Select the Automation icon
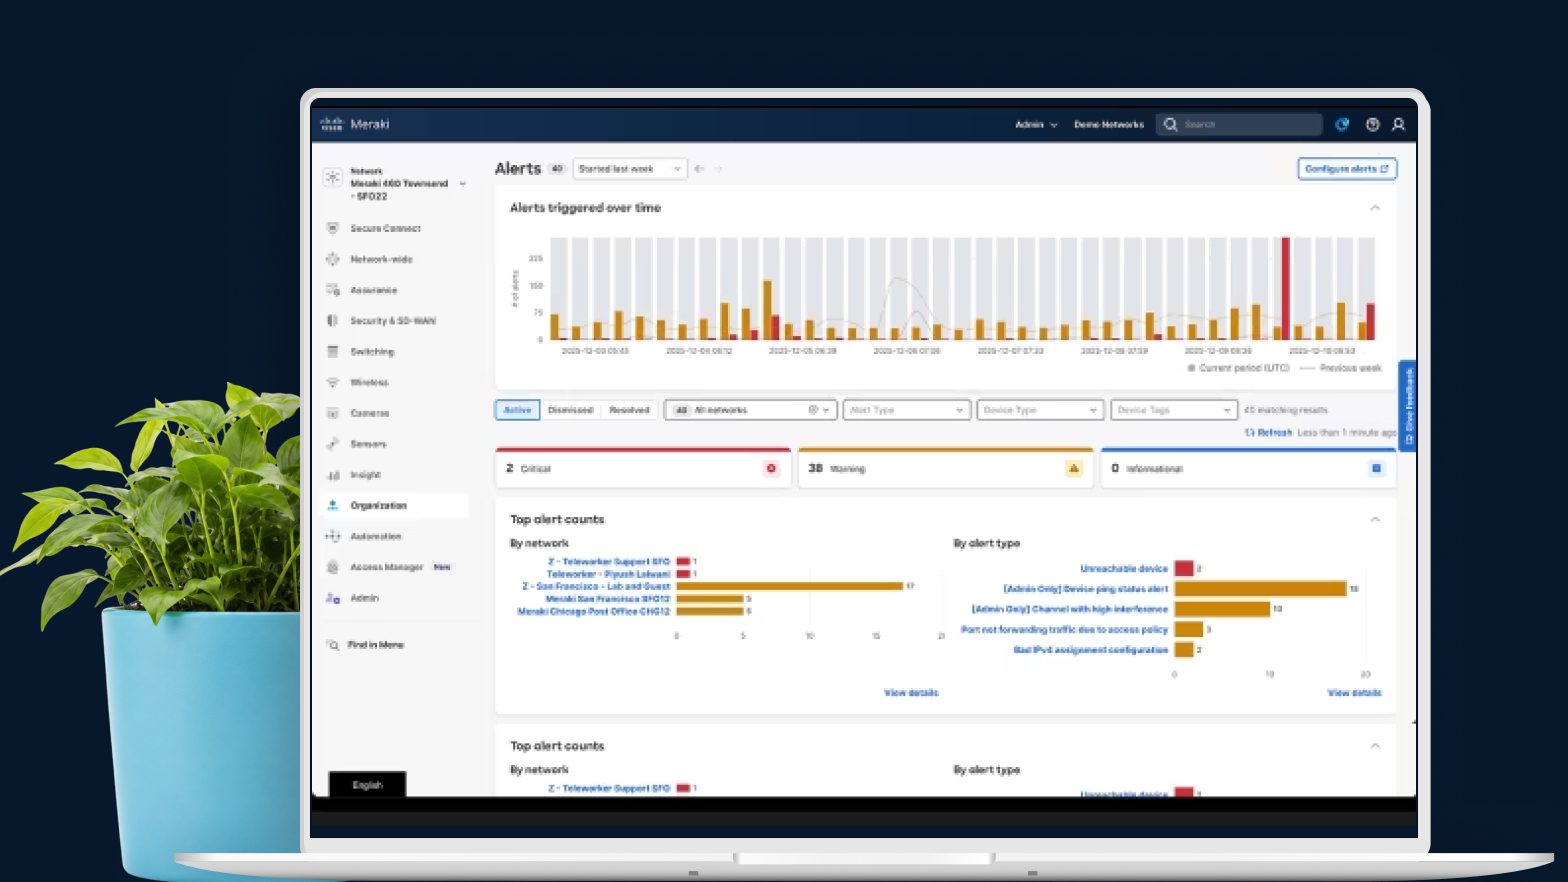This screenshot has width=1568, height=882. coord(333,536)
